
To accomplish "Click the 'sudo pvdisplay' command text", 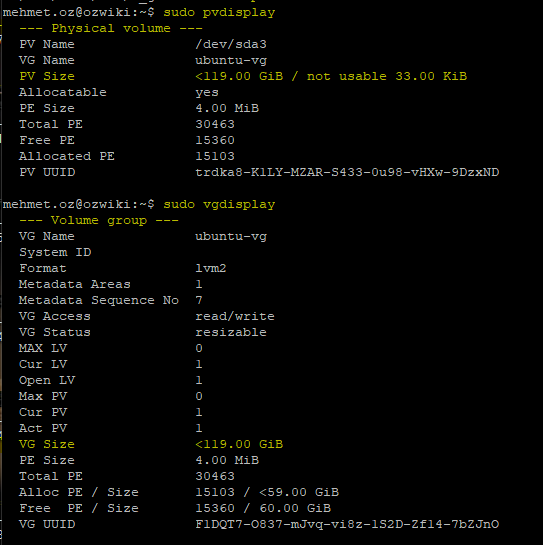I will [219, 13].
